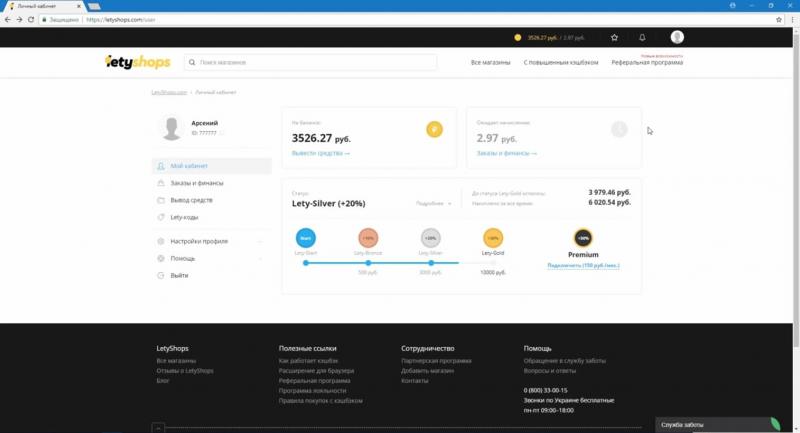Image resolution: width=800 pixels, height=433 pixels.
Task: Go to Вывод средств sidebar item
Action: (x=191, y=200)
